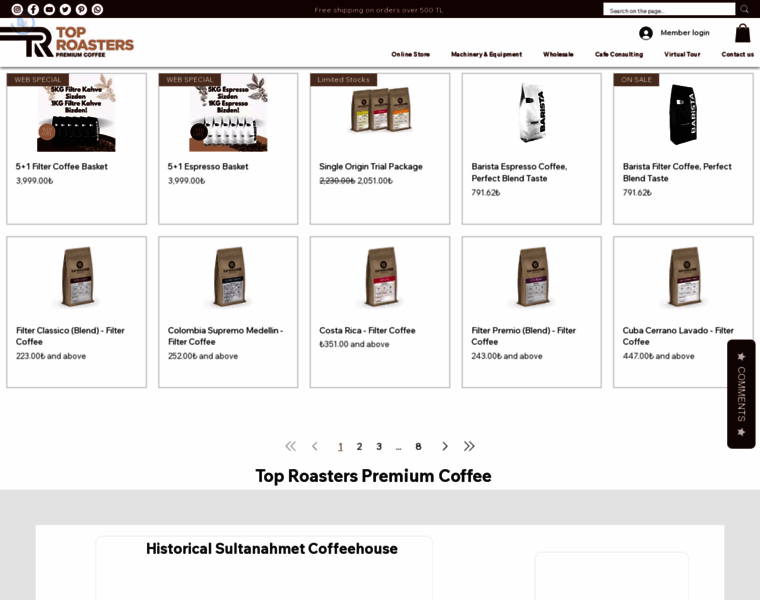The image size is (760, 600).
Task: Open the WhatsApp social icon
Action: (97, 9)
